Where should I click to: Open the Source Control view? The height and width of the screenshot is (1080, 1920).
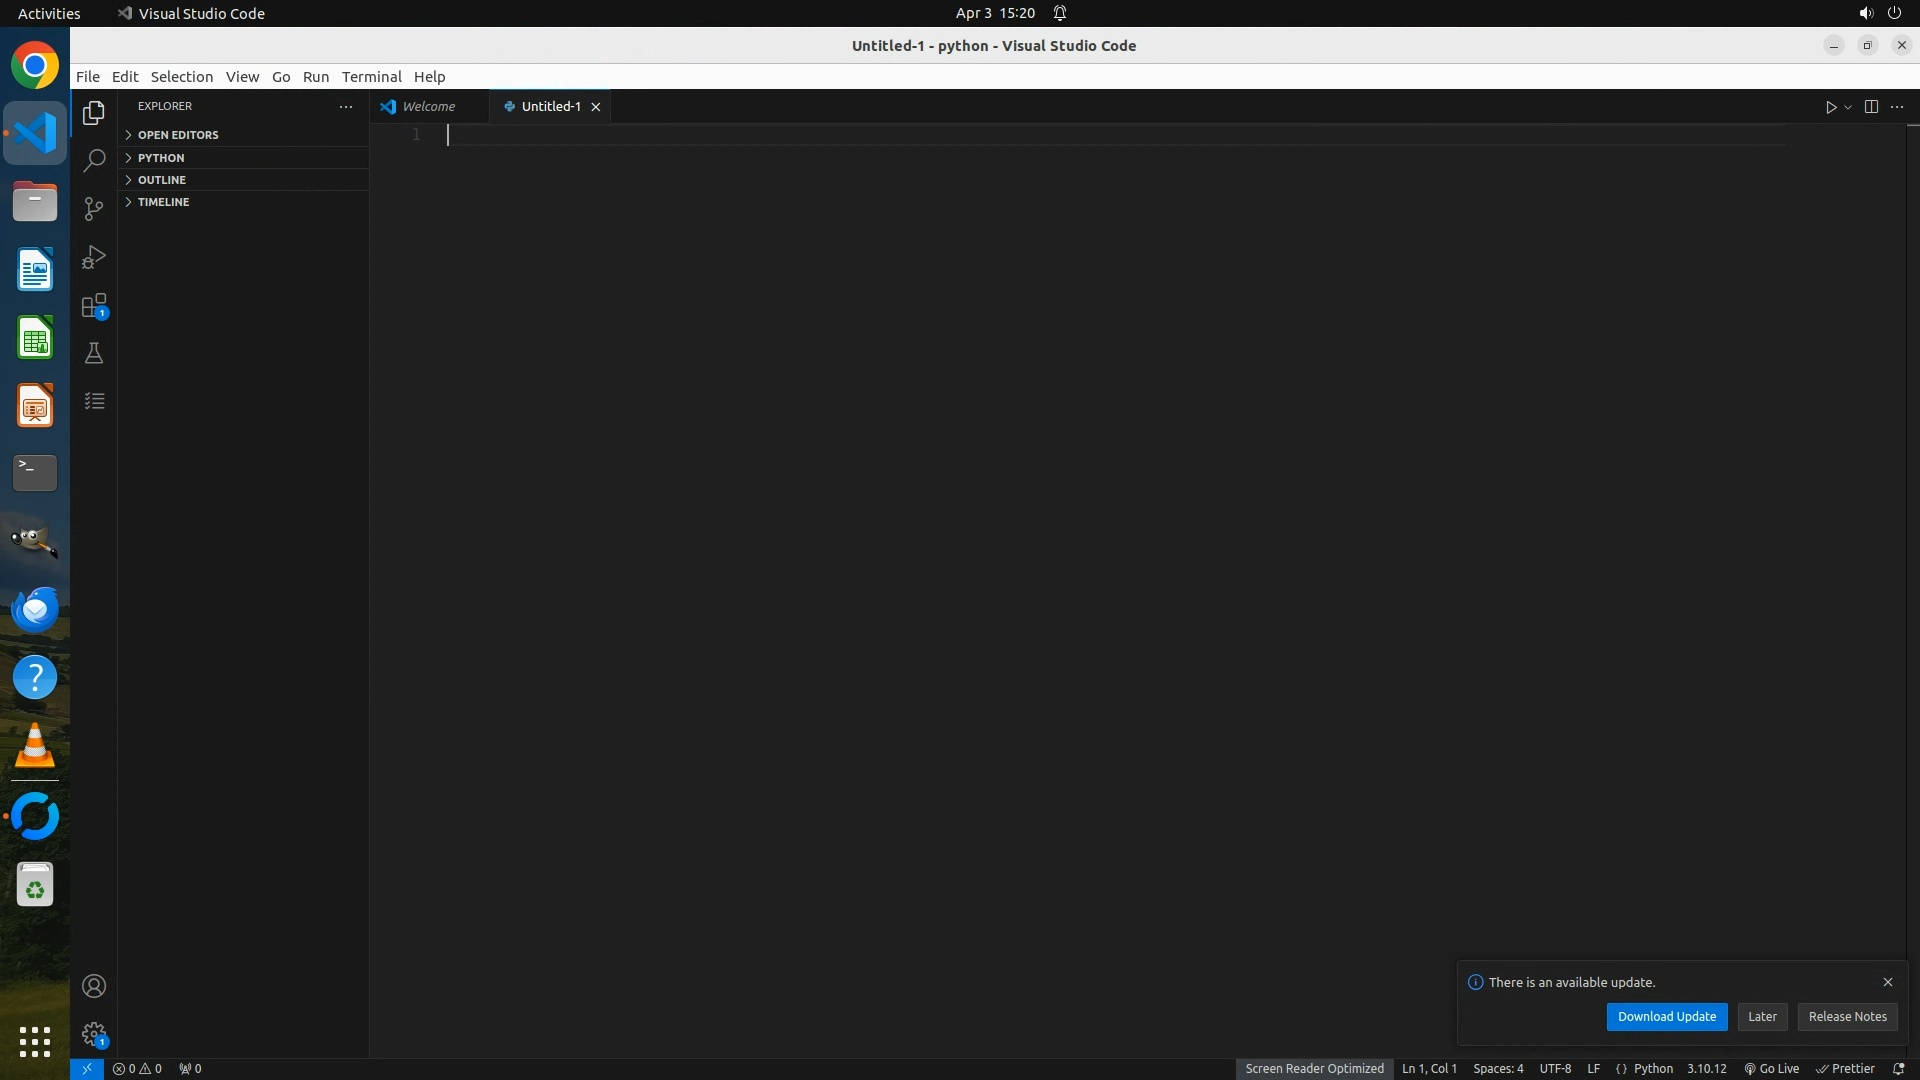[x=94, y=208]
